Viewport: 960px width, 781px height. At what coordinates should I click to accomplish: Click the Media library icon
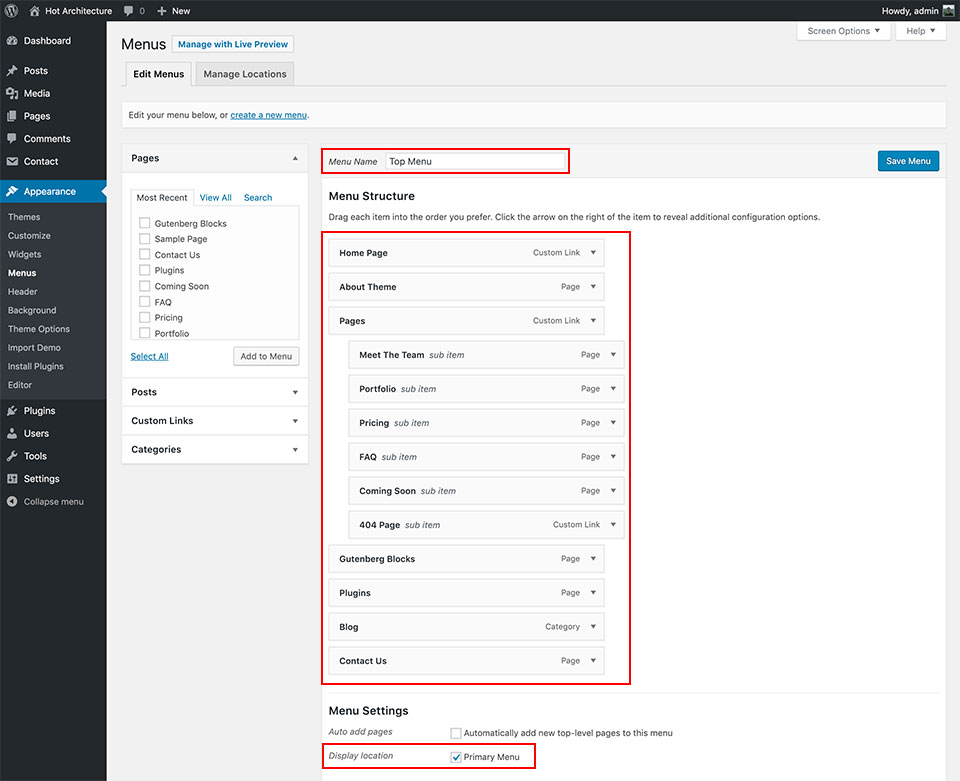pyautogui.click(x=12, y=93)
